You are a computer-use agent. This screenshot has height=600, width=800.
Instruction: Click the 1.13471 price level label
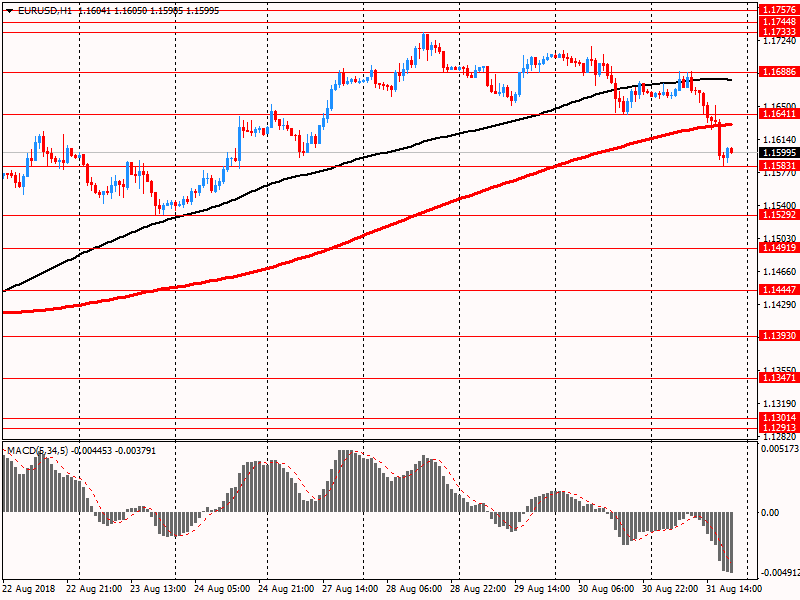tap(779, 378)
